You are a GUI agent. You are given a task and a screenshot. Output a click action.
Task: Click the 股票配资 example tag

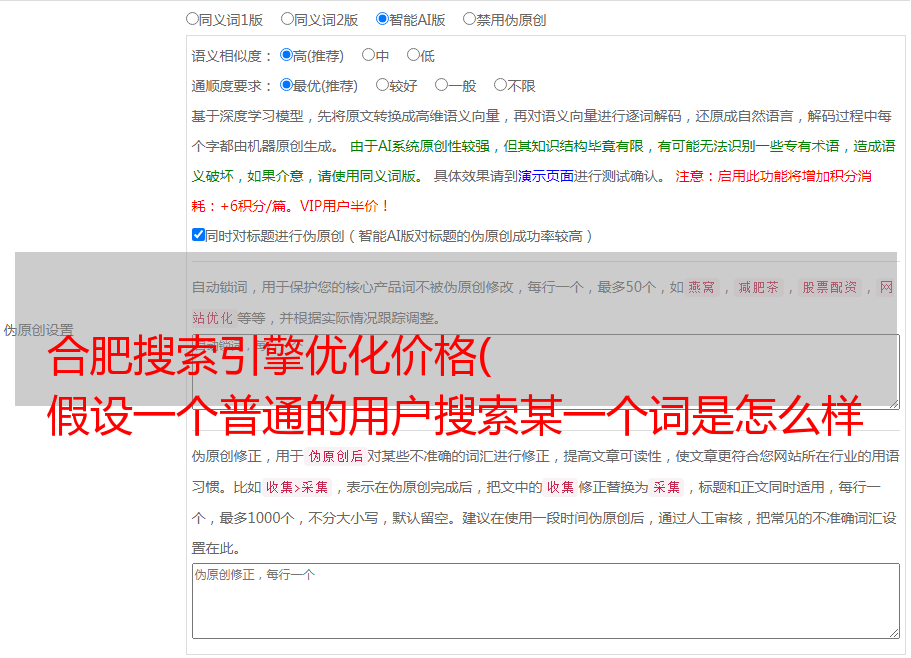pos(830,287)
